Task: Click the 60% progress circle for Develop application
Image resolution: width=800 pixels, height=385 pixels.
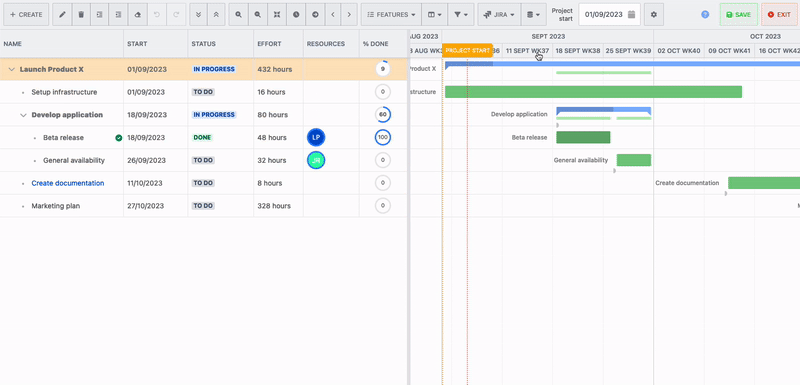Action: [x=383, y=115]
